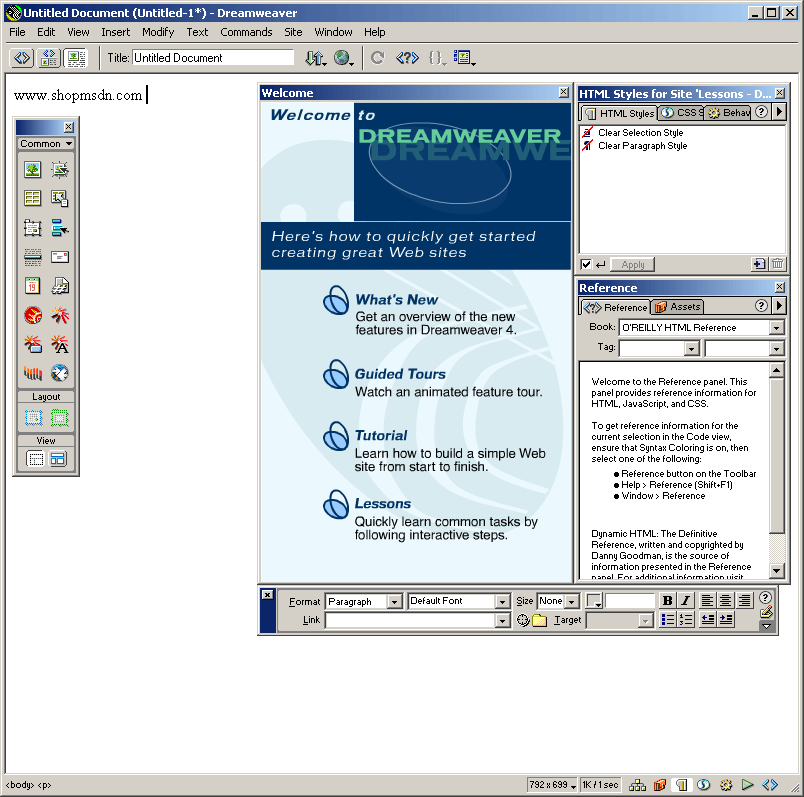
Task: Select the Draw Layer object
Action: tap(32, 228)
